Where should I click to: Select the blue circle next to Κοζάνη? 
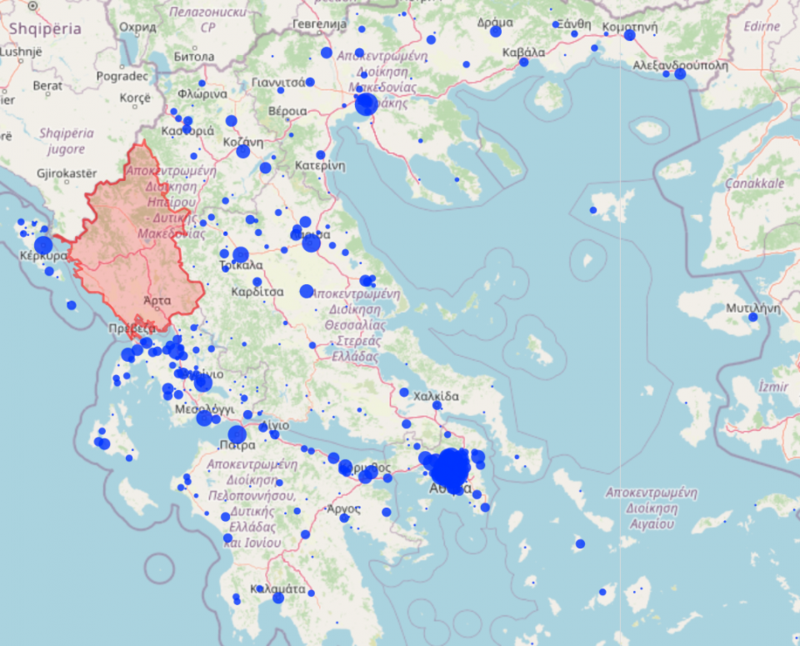pyautogui.click(x=231, y=121)
